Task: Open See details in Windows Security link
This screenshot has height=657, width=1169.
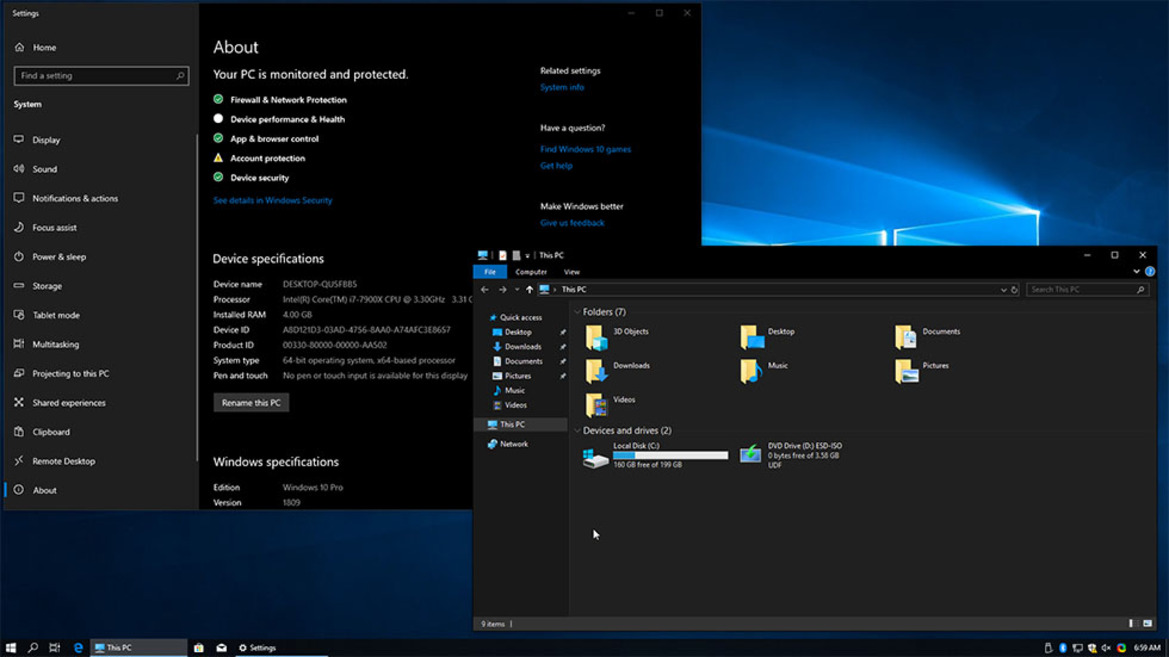Action: tap(273, 200)
